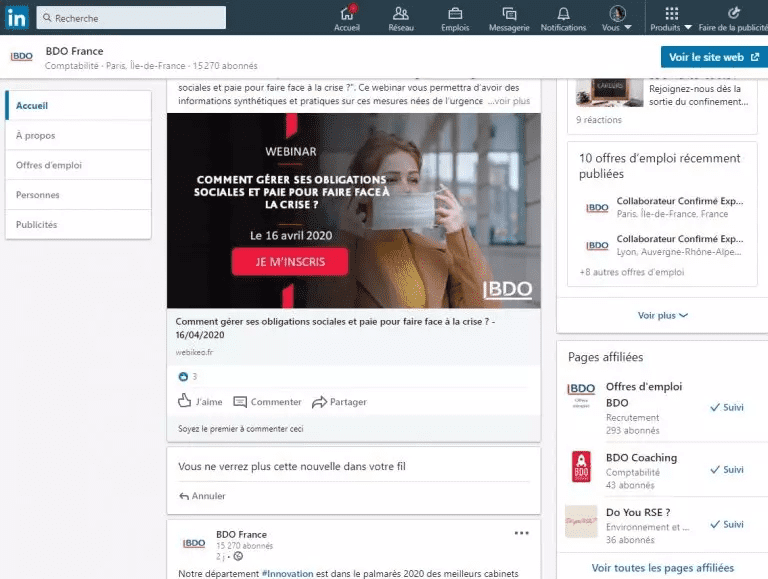768x579 pixels.
Task: Click the webinar article title link
Action: coord(335,328)
